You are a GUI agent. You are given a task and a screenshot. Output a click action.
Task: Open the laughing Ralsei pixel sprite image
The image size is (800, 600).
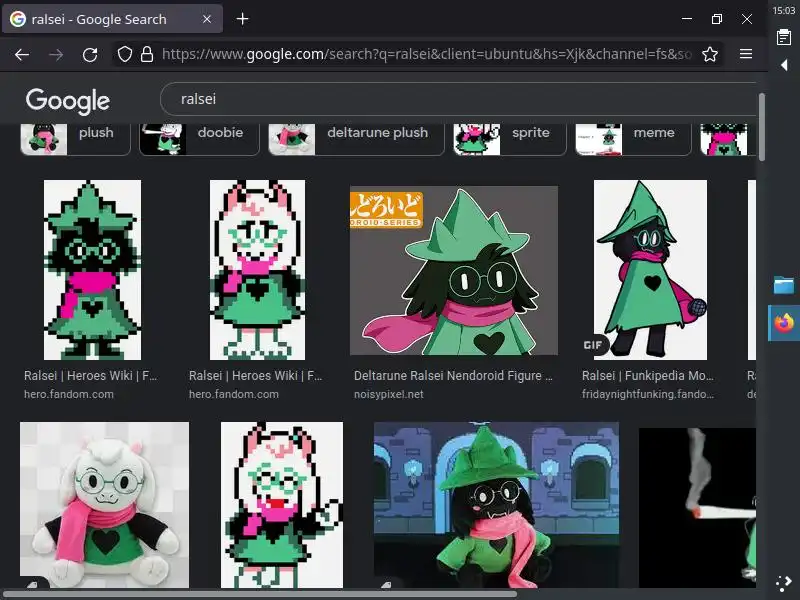[282, 505]
